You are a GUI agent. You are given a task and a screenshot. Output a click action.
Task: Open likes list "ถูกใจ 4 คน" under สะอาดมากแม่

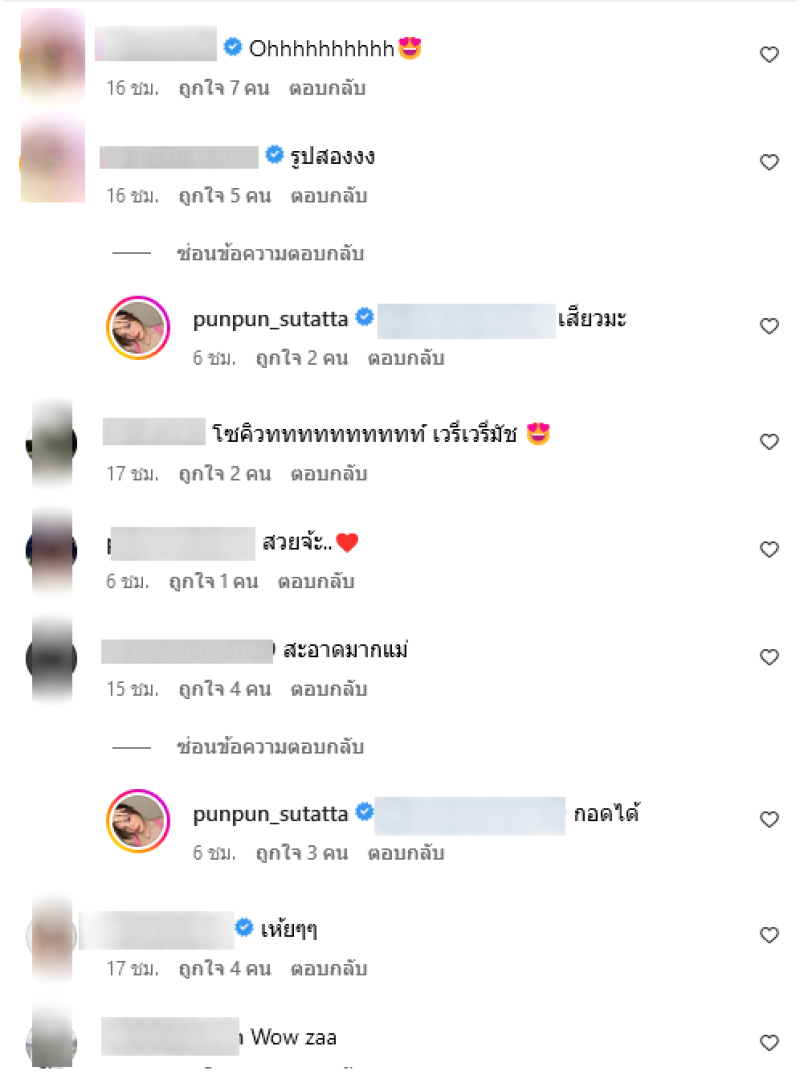click(225, 689)
